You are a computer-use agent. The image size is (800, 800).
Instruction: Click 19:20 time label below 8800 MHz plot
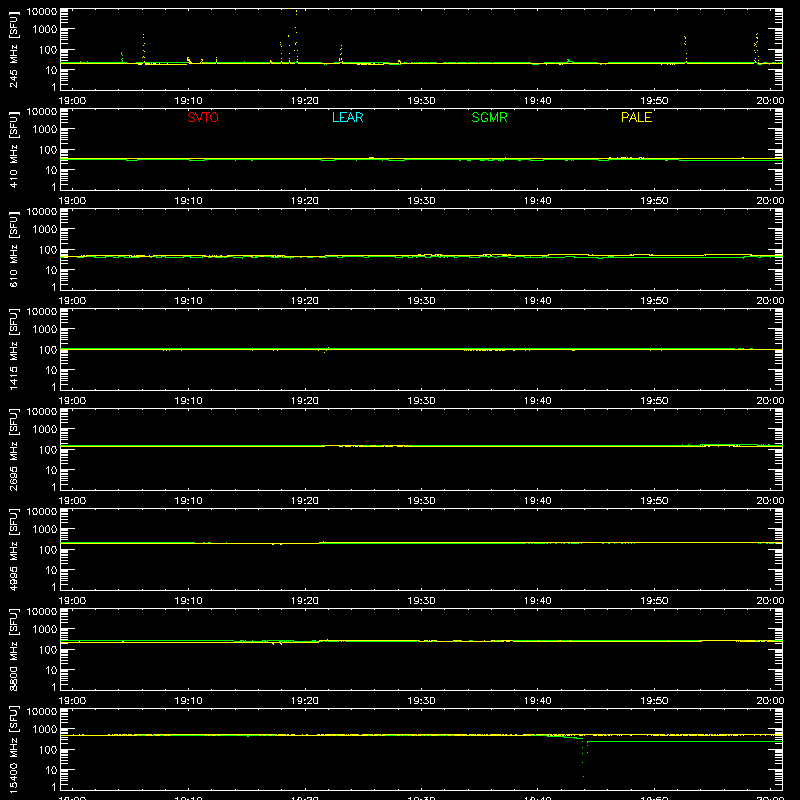click(x=305, y=701)
